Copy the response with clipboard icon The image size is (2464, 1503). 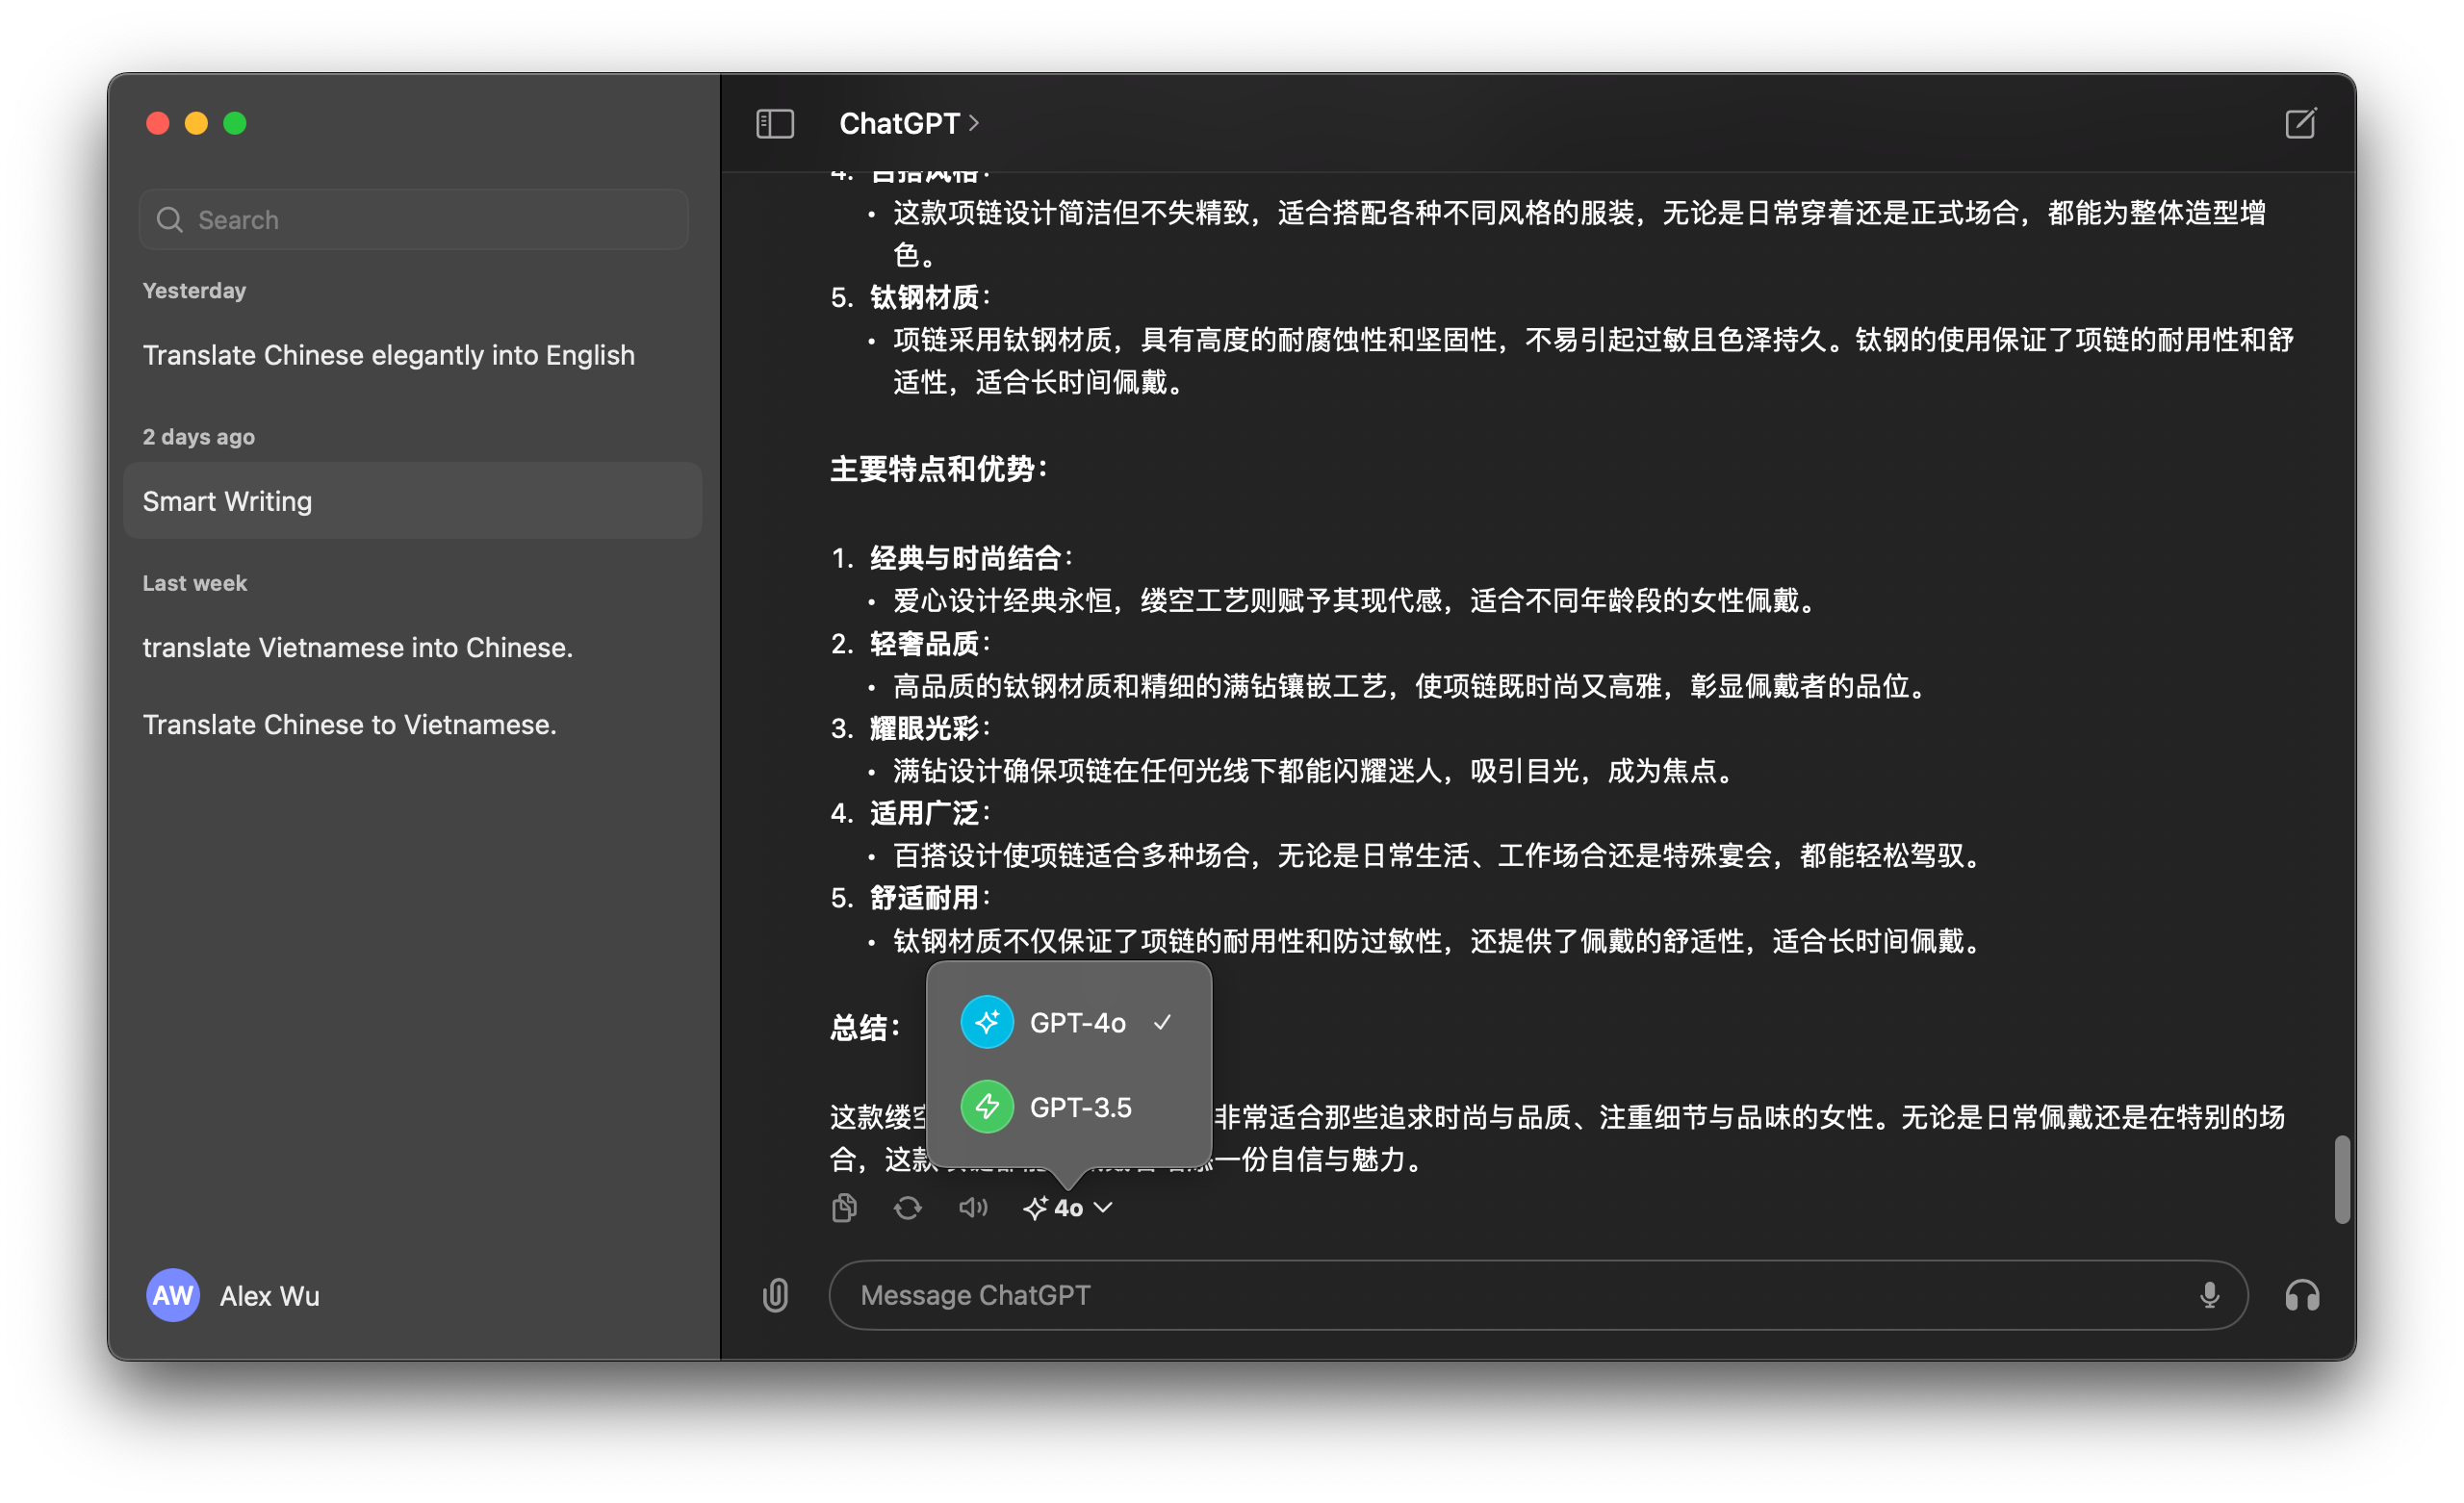[x=844, y=1208]
